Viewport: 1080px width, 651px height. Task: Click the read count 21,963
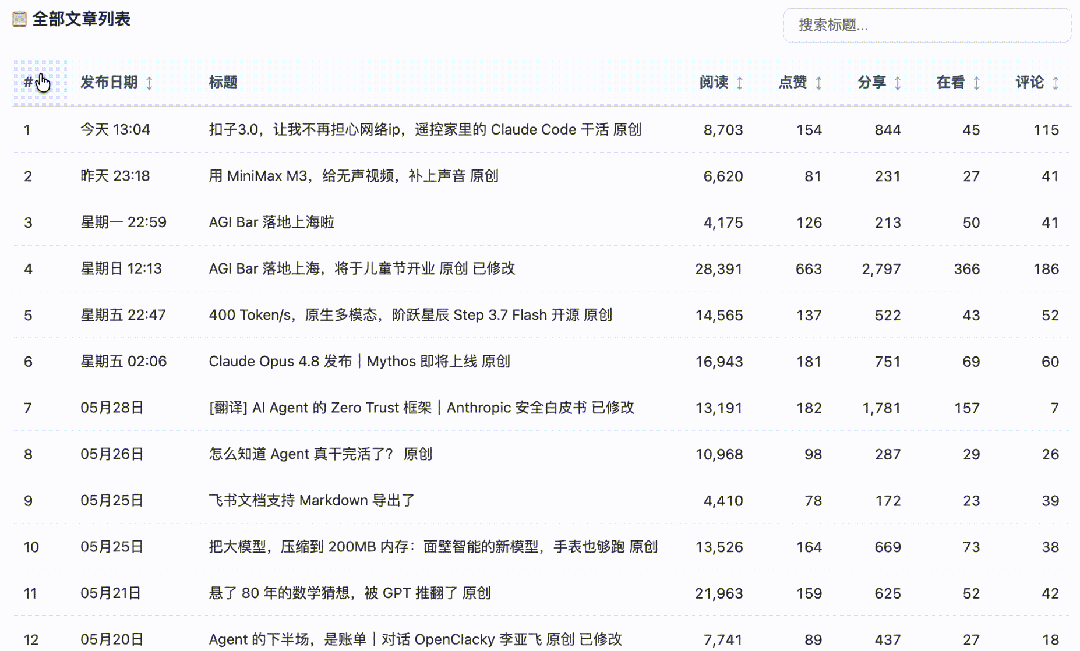(x=719, y=594)
